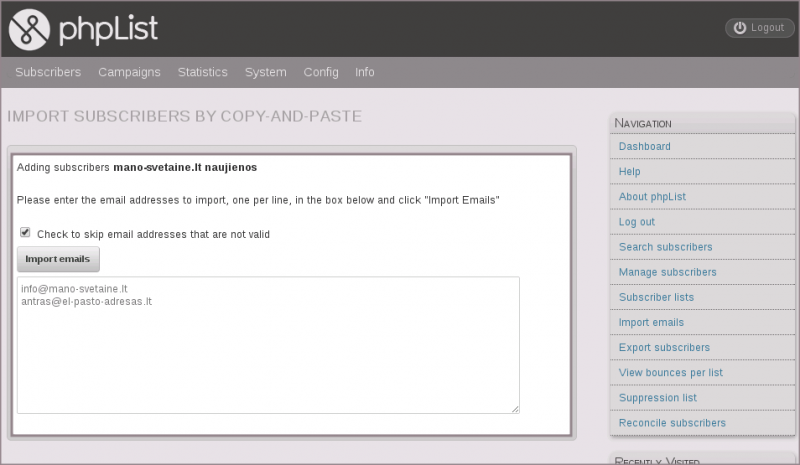The image size is (800, 465).
Task: Open Suppression list link
Action: click(x=657, y=398)
